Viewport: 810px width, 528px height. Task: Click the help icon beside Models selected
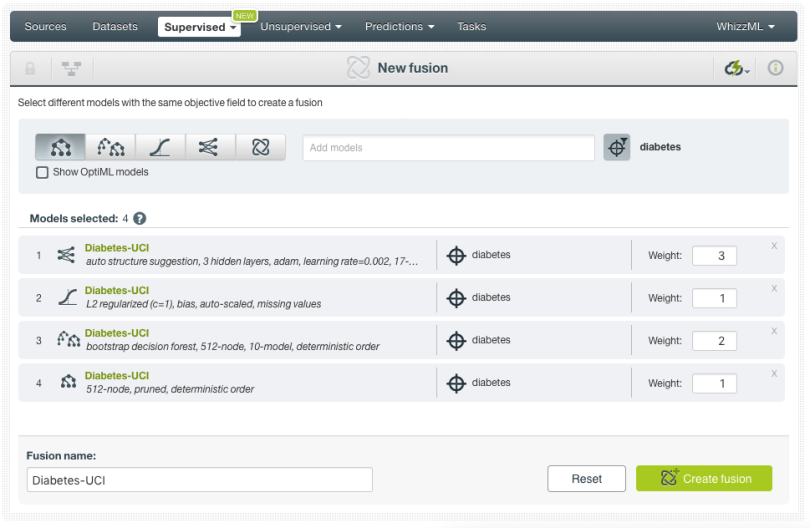coord(139,219)
